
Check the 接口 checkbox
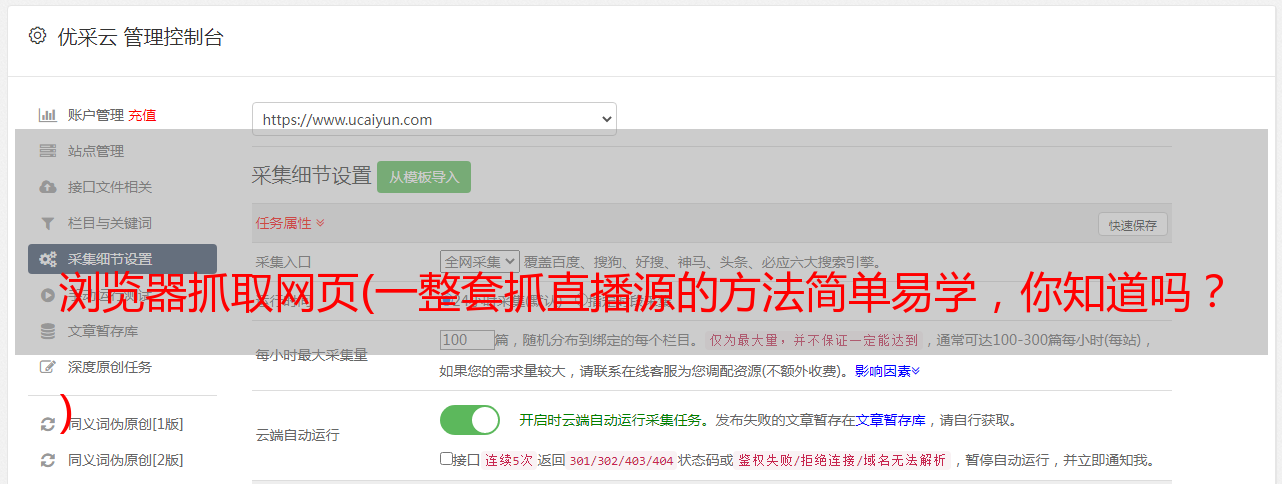pos(446,459)
